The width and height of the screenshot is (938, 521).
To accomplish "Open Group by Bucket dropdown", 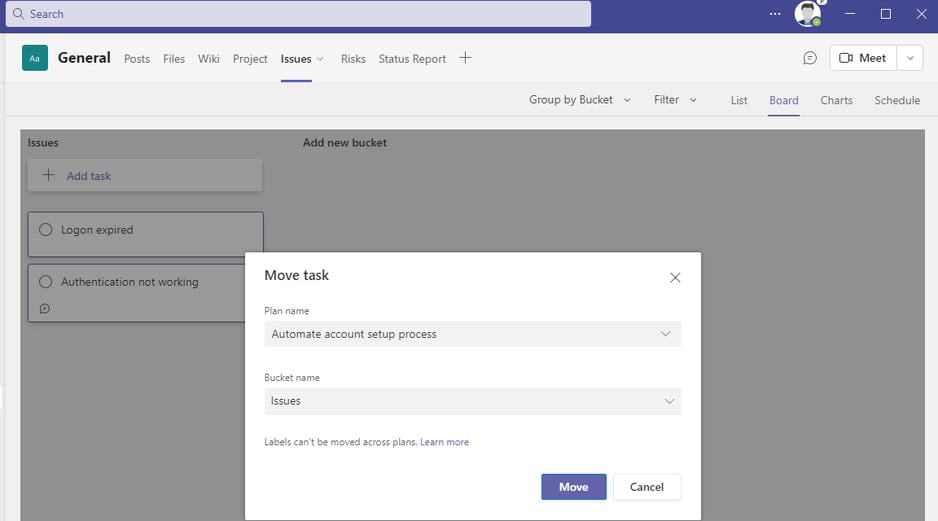I will (x=579, y=100).
